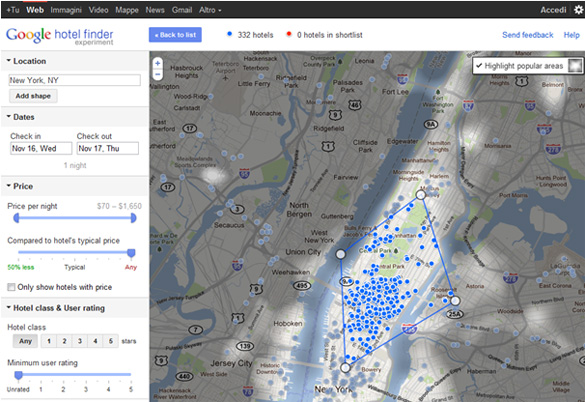Collapse the Dates section
Screen dimensions: 585x402
coord(21,117)
